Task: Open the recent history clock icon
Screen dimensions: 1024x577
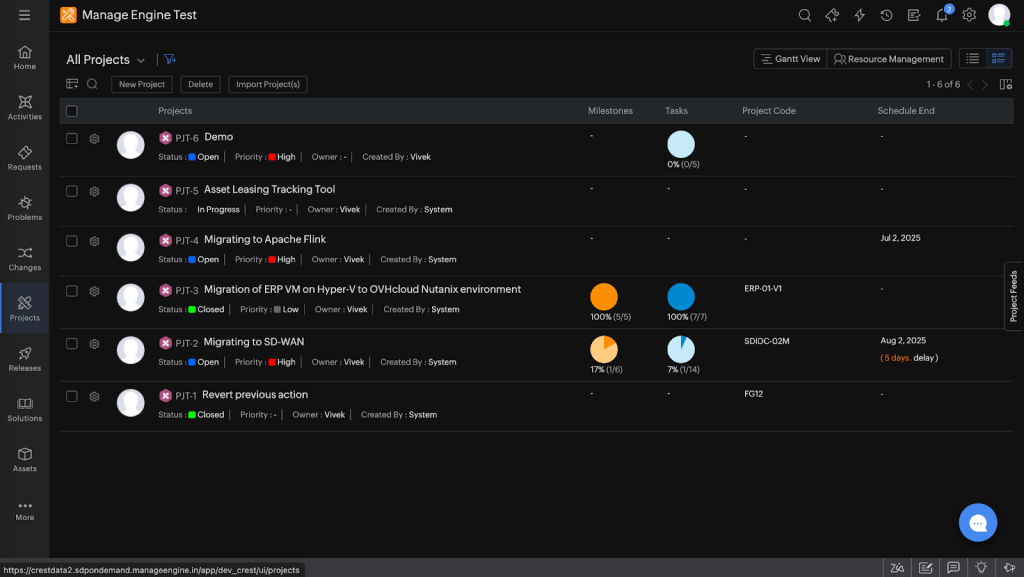Action: [886, 15]
